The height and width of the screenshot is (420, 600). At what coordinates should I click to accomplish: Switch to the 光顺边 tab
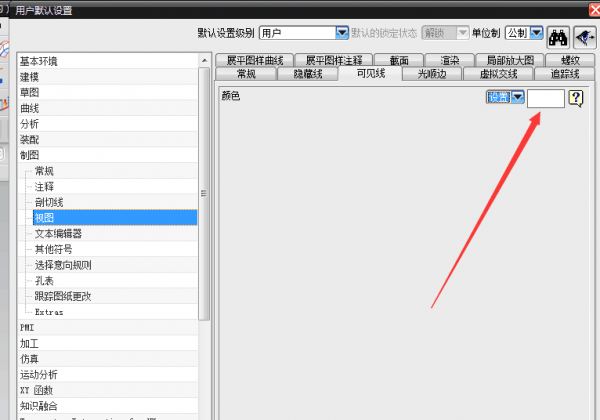pyautogui.click(x=432, y=73)
